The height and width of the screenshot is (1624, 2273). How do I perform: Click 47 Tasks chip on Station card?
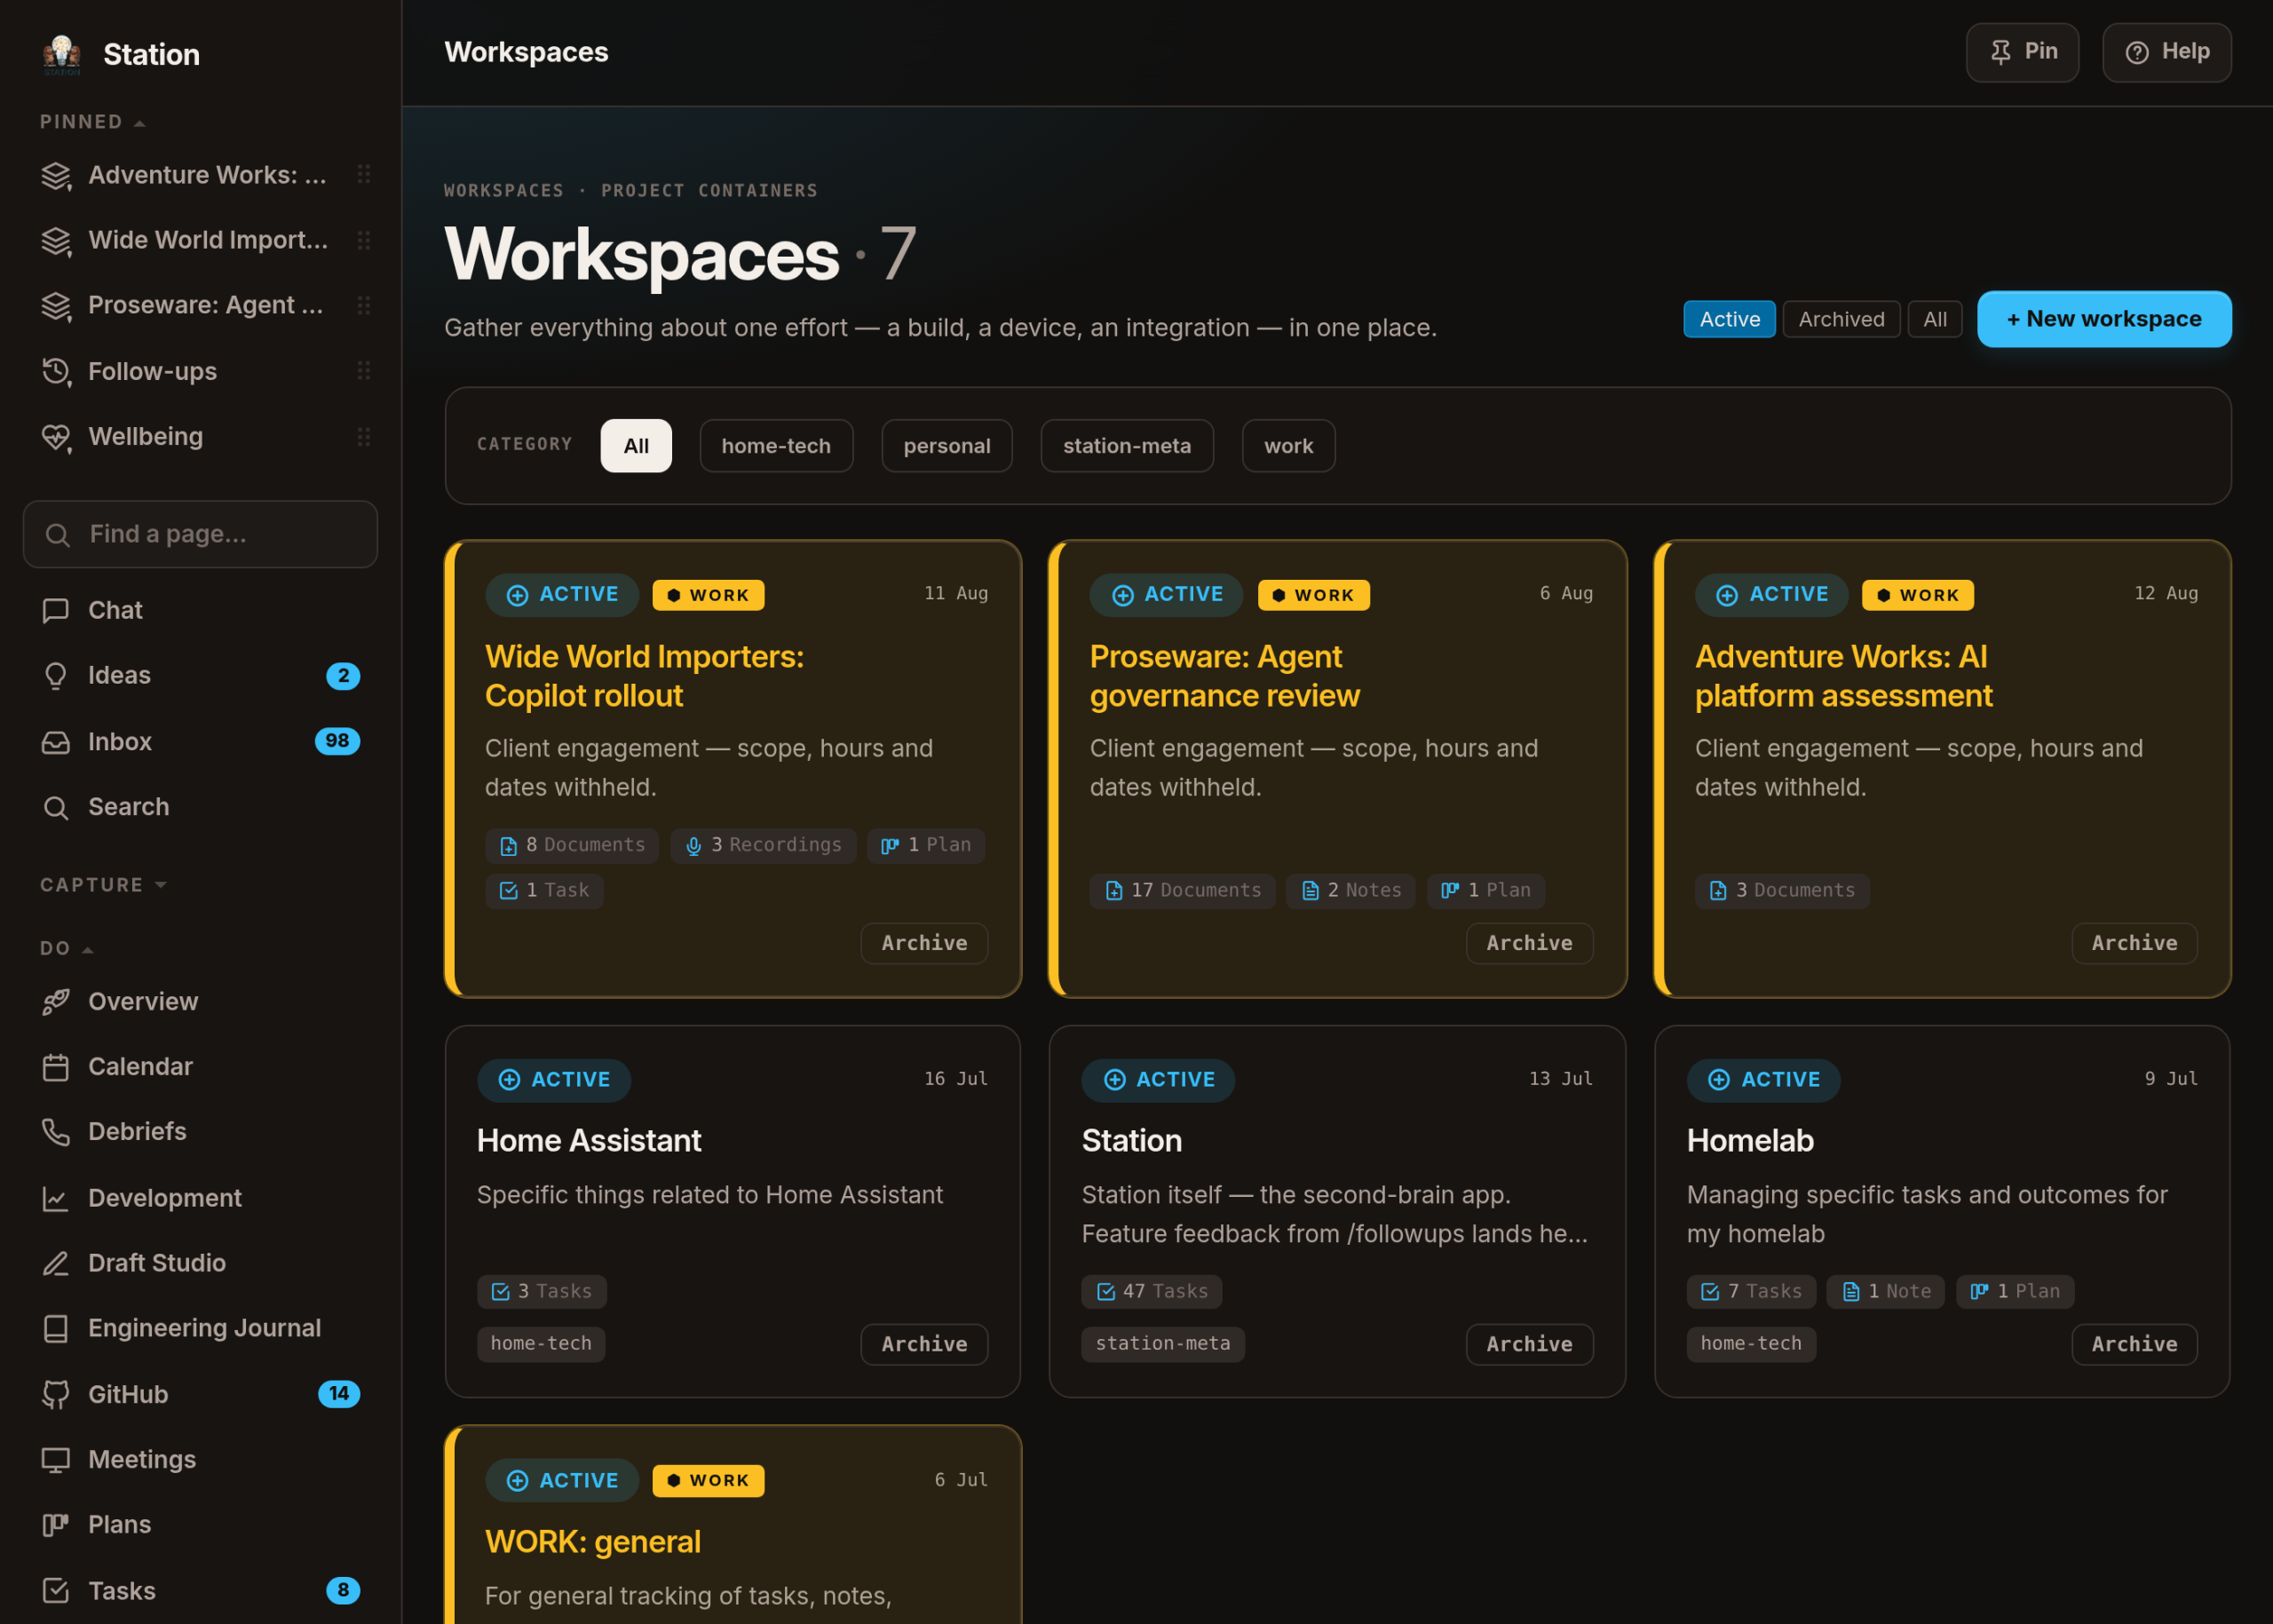point(1151,1291)
